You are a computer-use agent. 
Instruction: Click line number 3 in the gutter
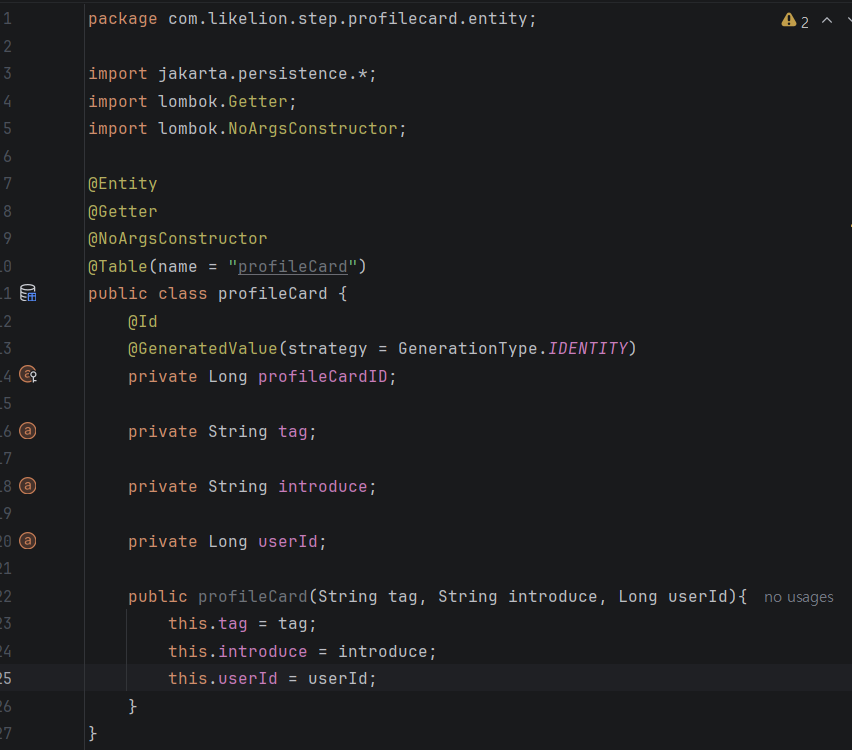7,73
